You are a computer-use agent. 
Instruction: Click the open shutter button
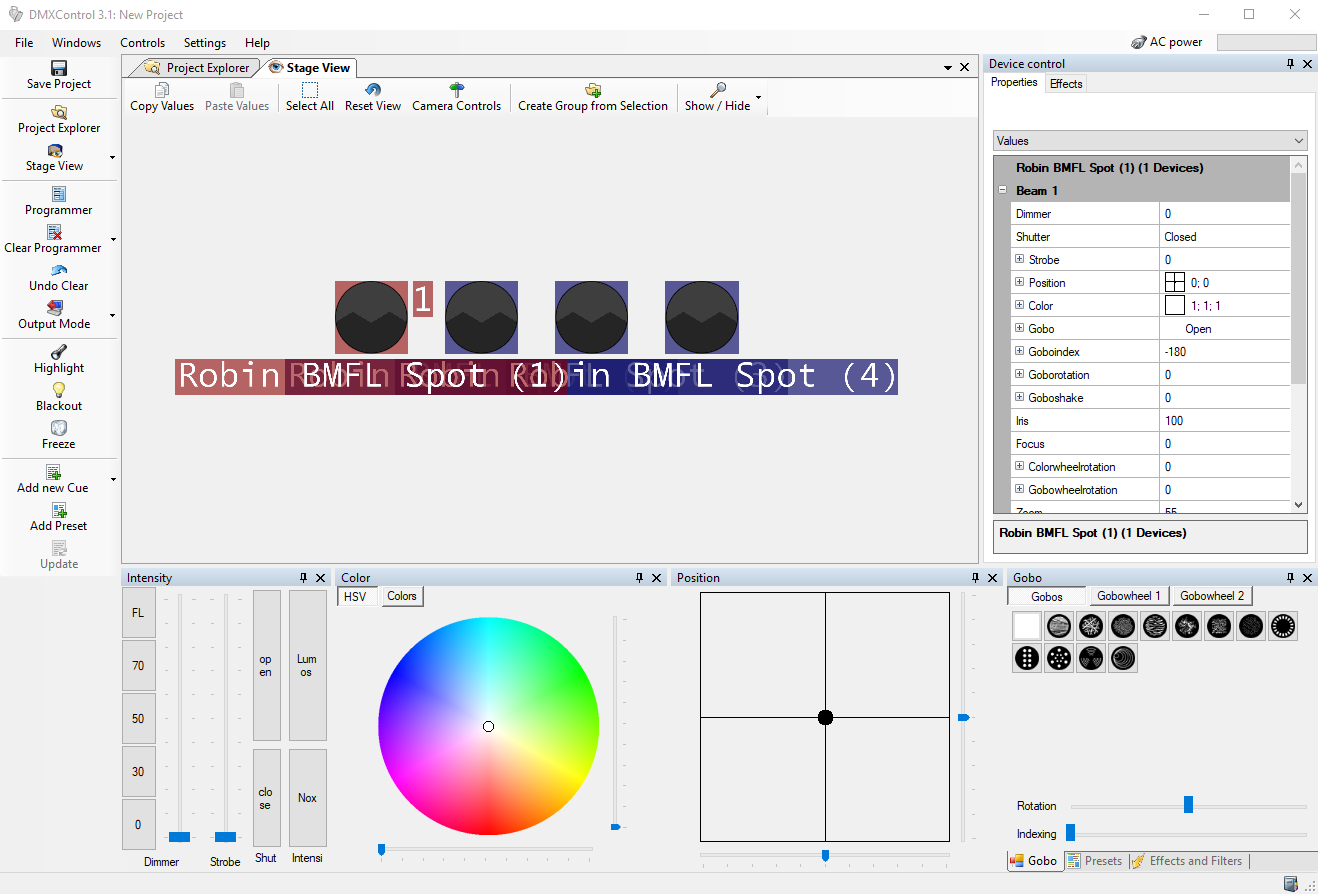click(x=266, y=665)
